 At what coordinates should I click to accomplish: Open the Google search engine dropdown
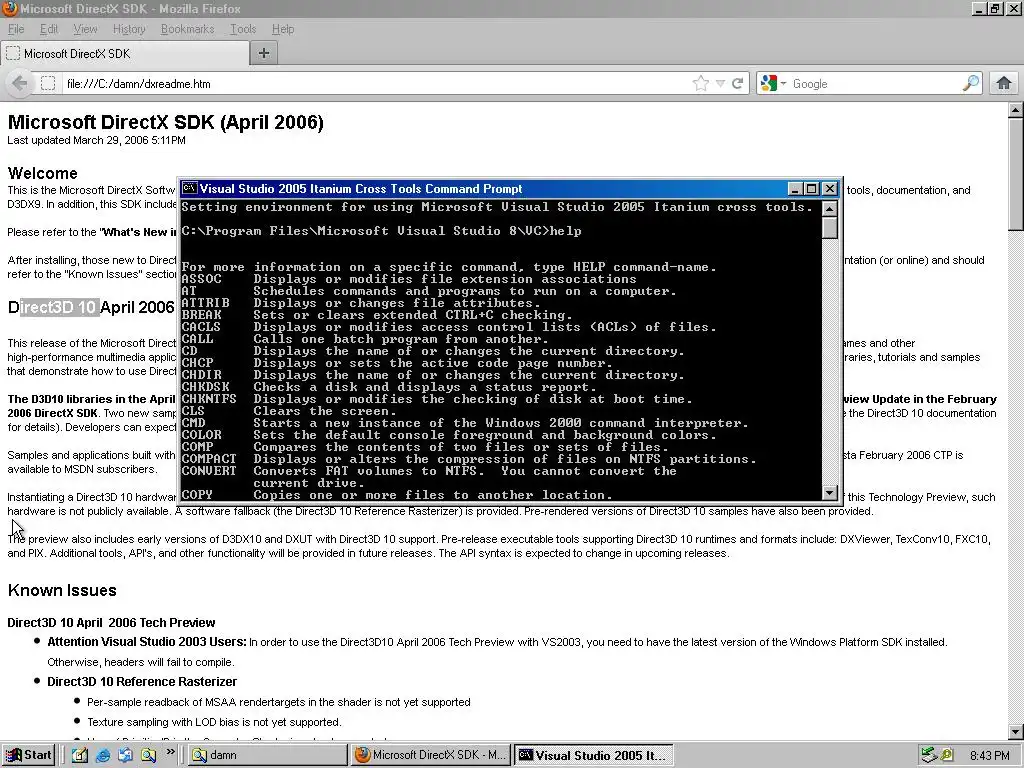click(x=773, y=84)
